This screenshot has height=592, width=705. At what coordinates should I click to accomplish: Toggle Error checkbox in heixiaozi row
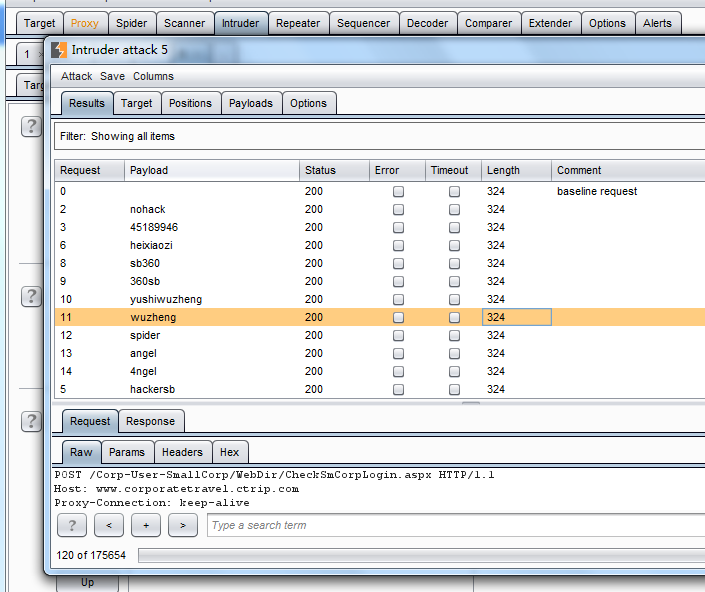coord(398,245)
